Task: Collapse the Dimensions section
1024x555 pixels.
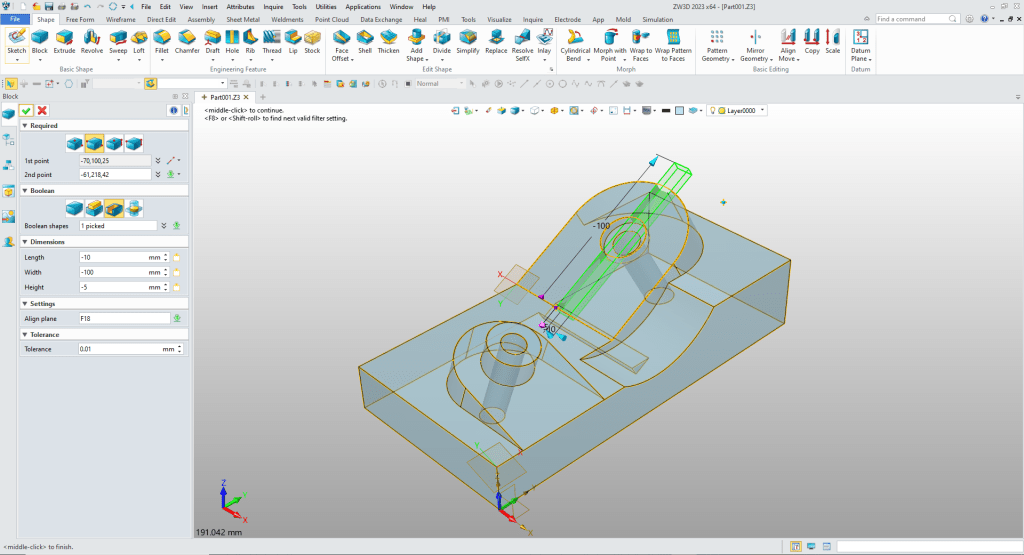Action: (x=24, y=241)
